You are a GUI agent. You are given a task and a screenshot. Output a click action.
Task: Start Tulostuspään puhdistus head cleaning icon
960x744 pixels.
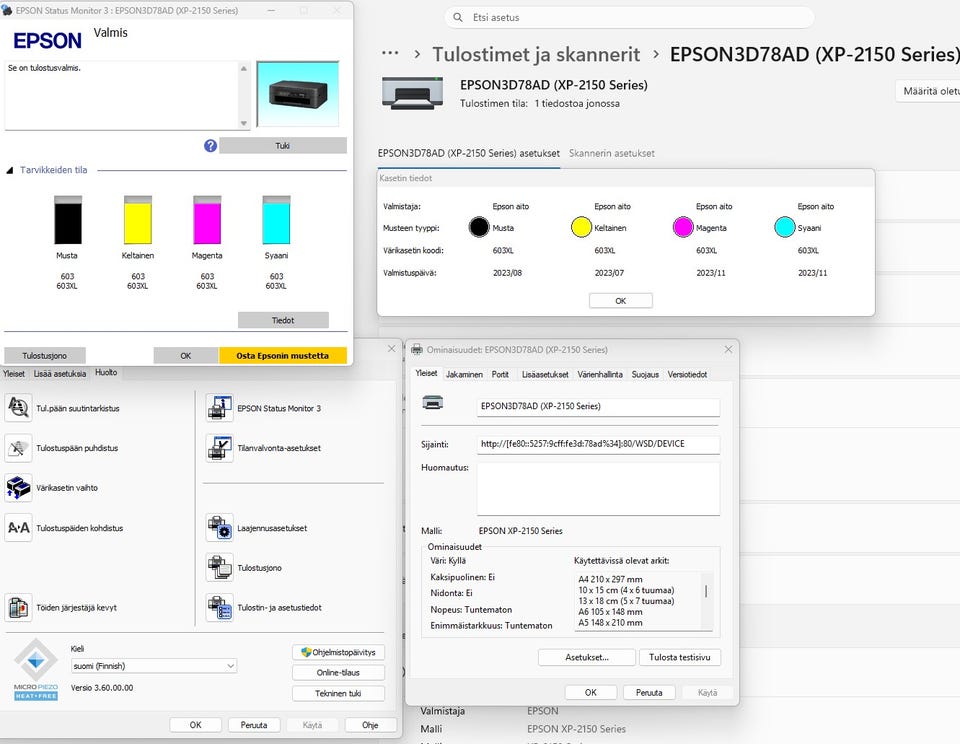[x=18, y=448]
